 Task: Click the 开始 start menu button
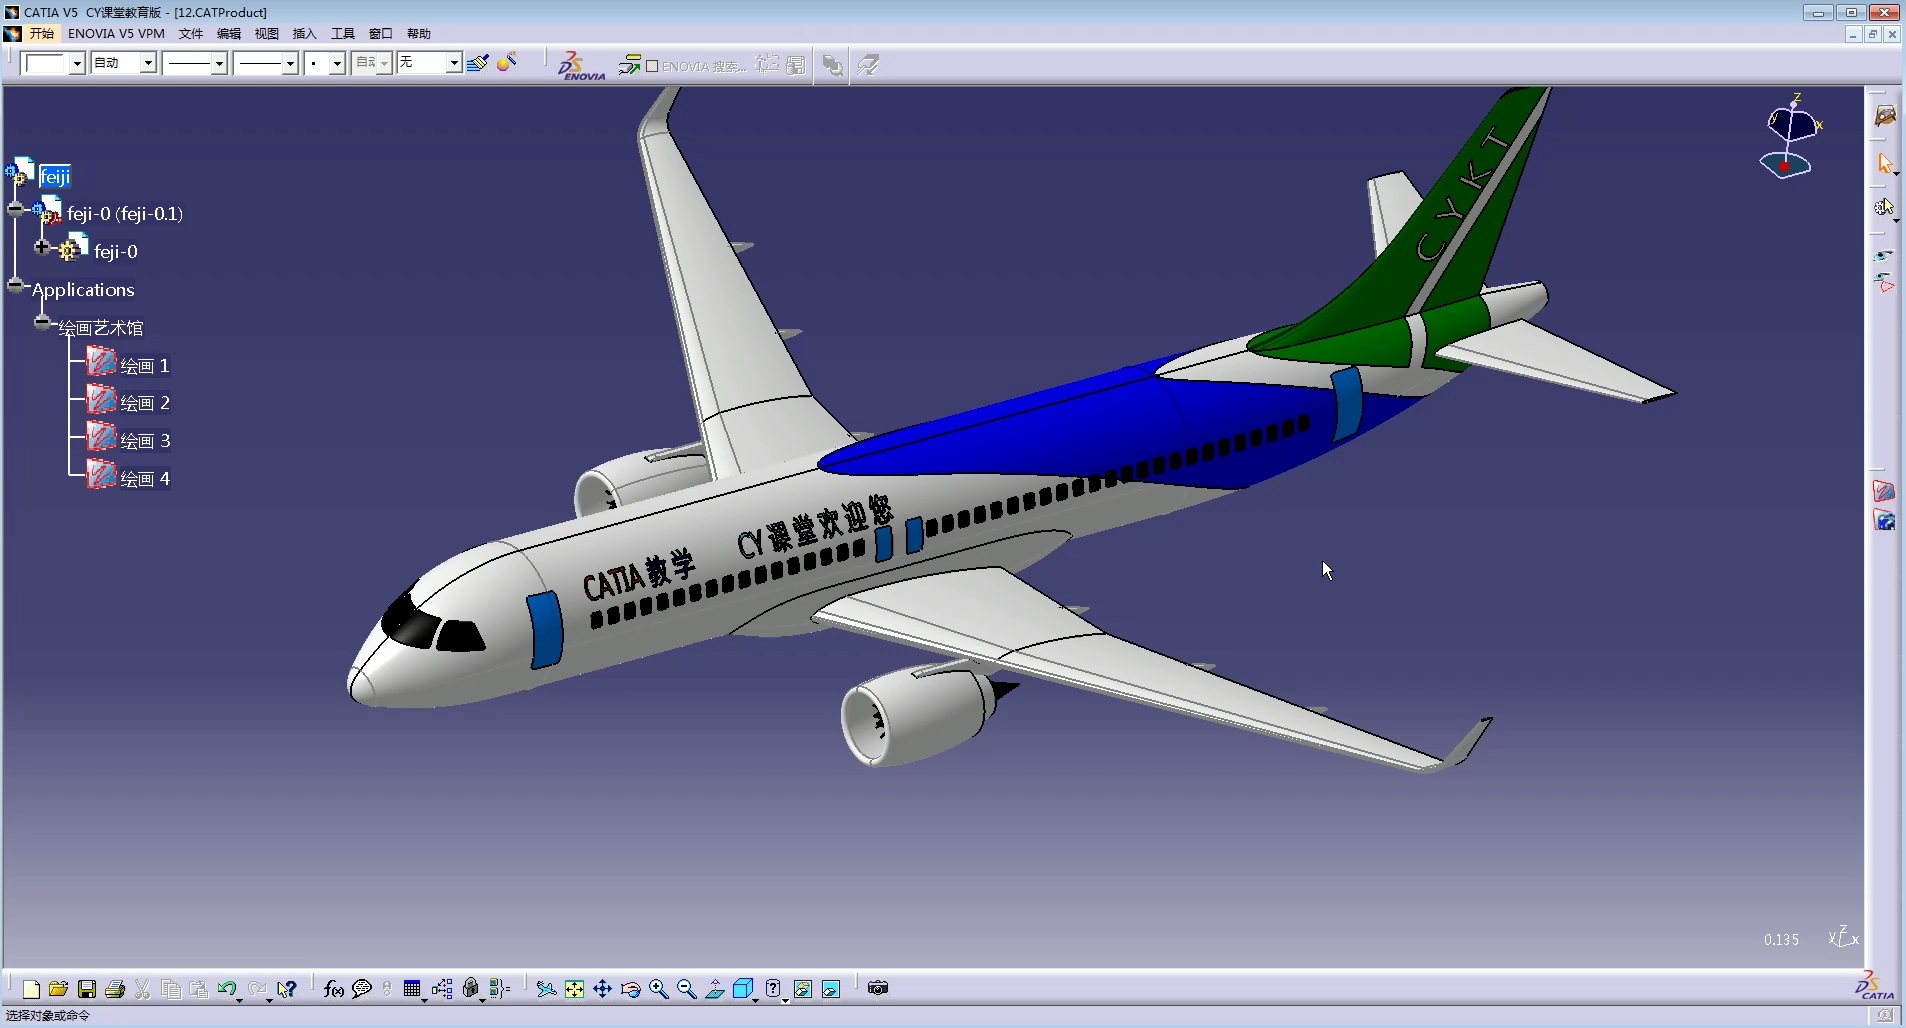[x=41, y=33]
